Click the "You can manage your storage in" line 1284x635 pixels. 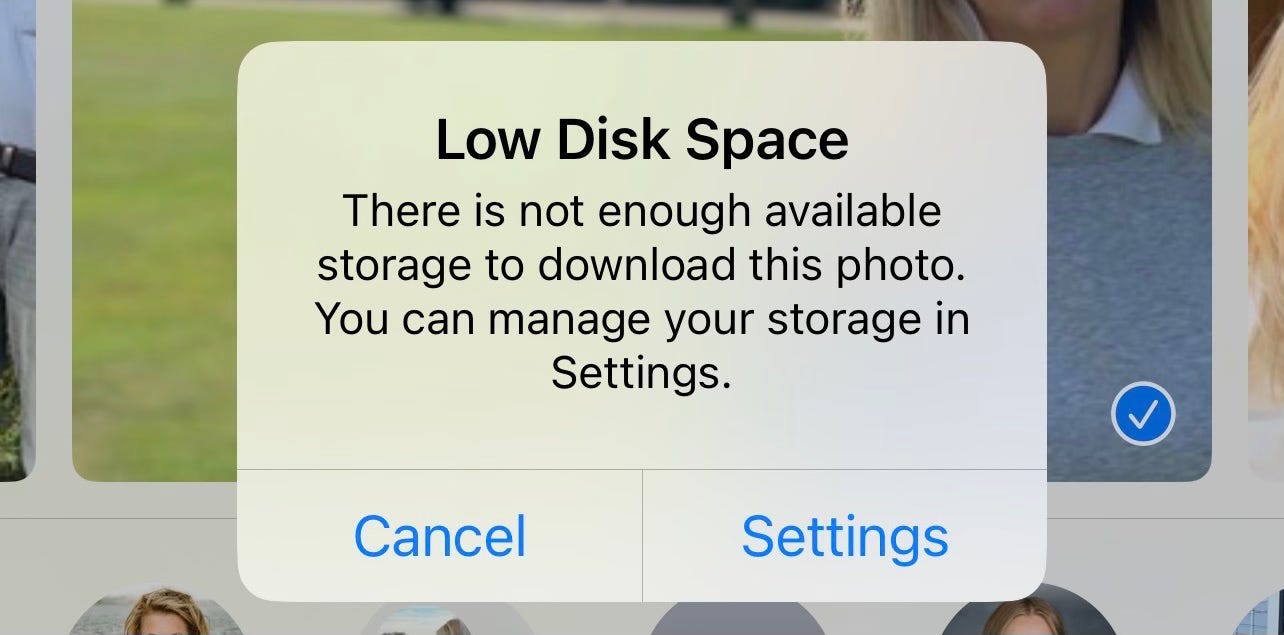642,319
